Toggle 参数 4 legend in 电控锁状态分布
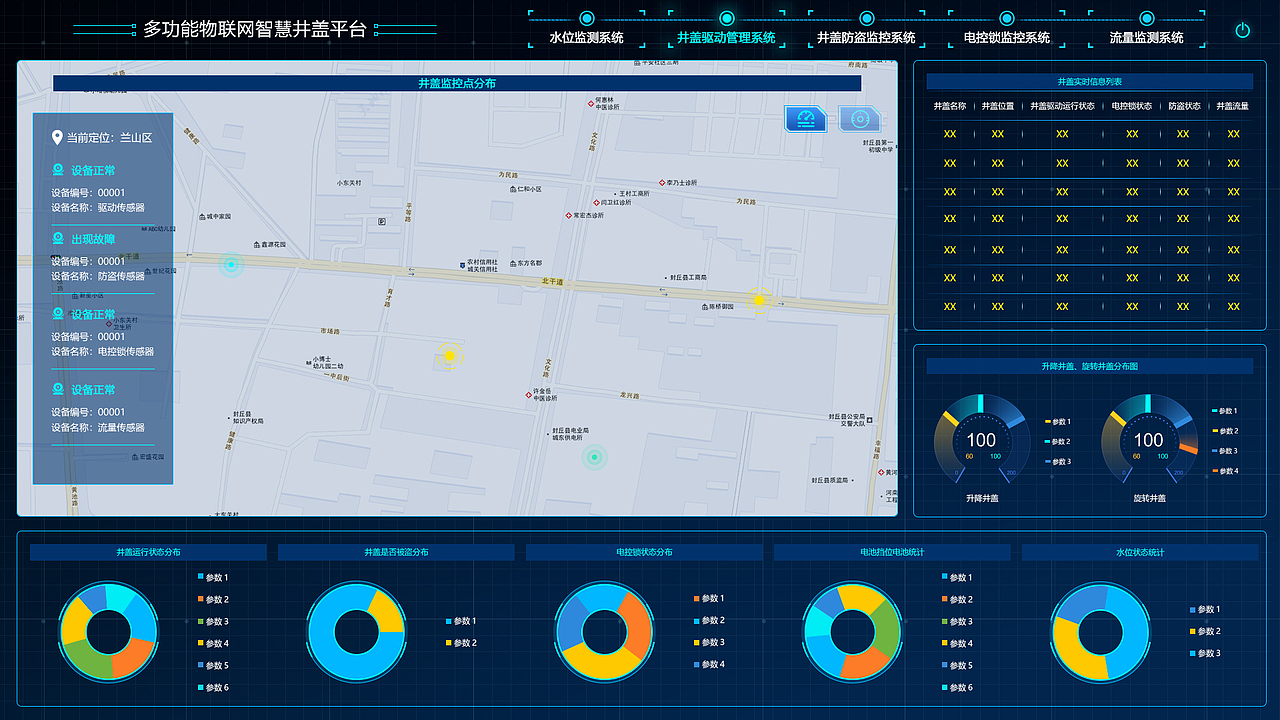 click(x=709, y=665)
